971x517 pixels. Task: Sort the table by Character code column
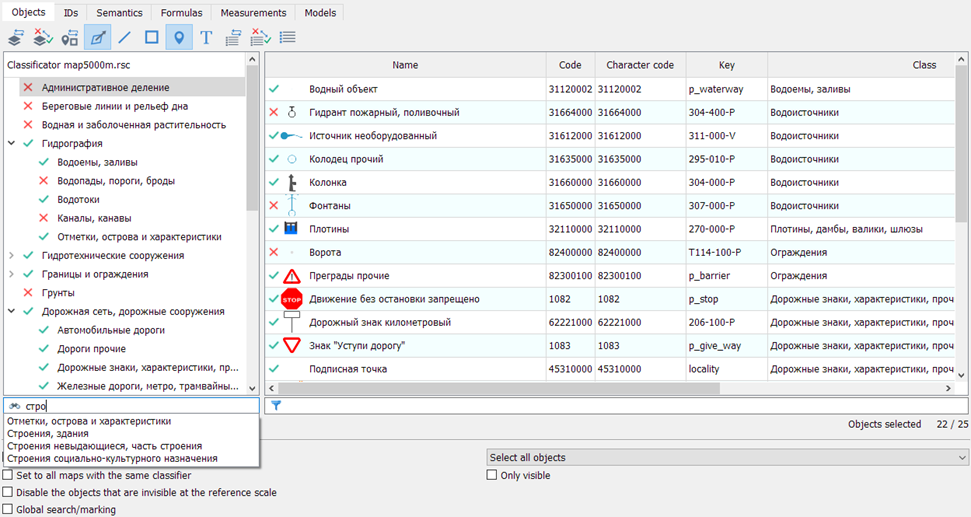coord(640,65)
